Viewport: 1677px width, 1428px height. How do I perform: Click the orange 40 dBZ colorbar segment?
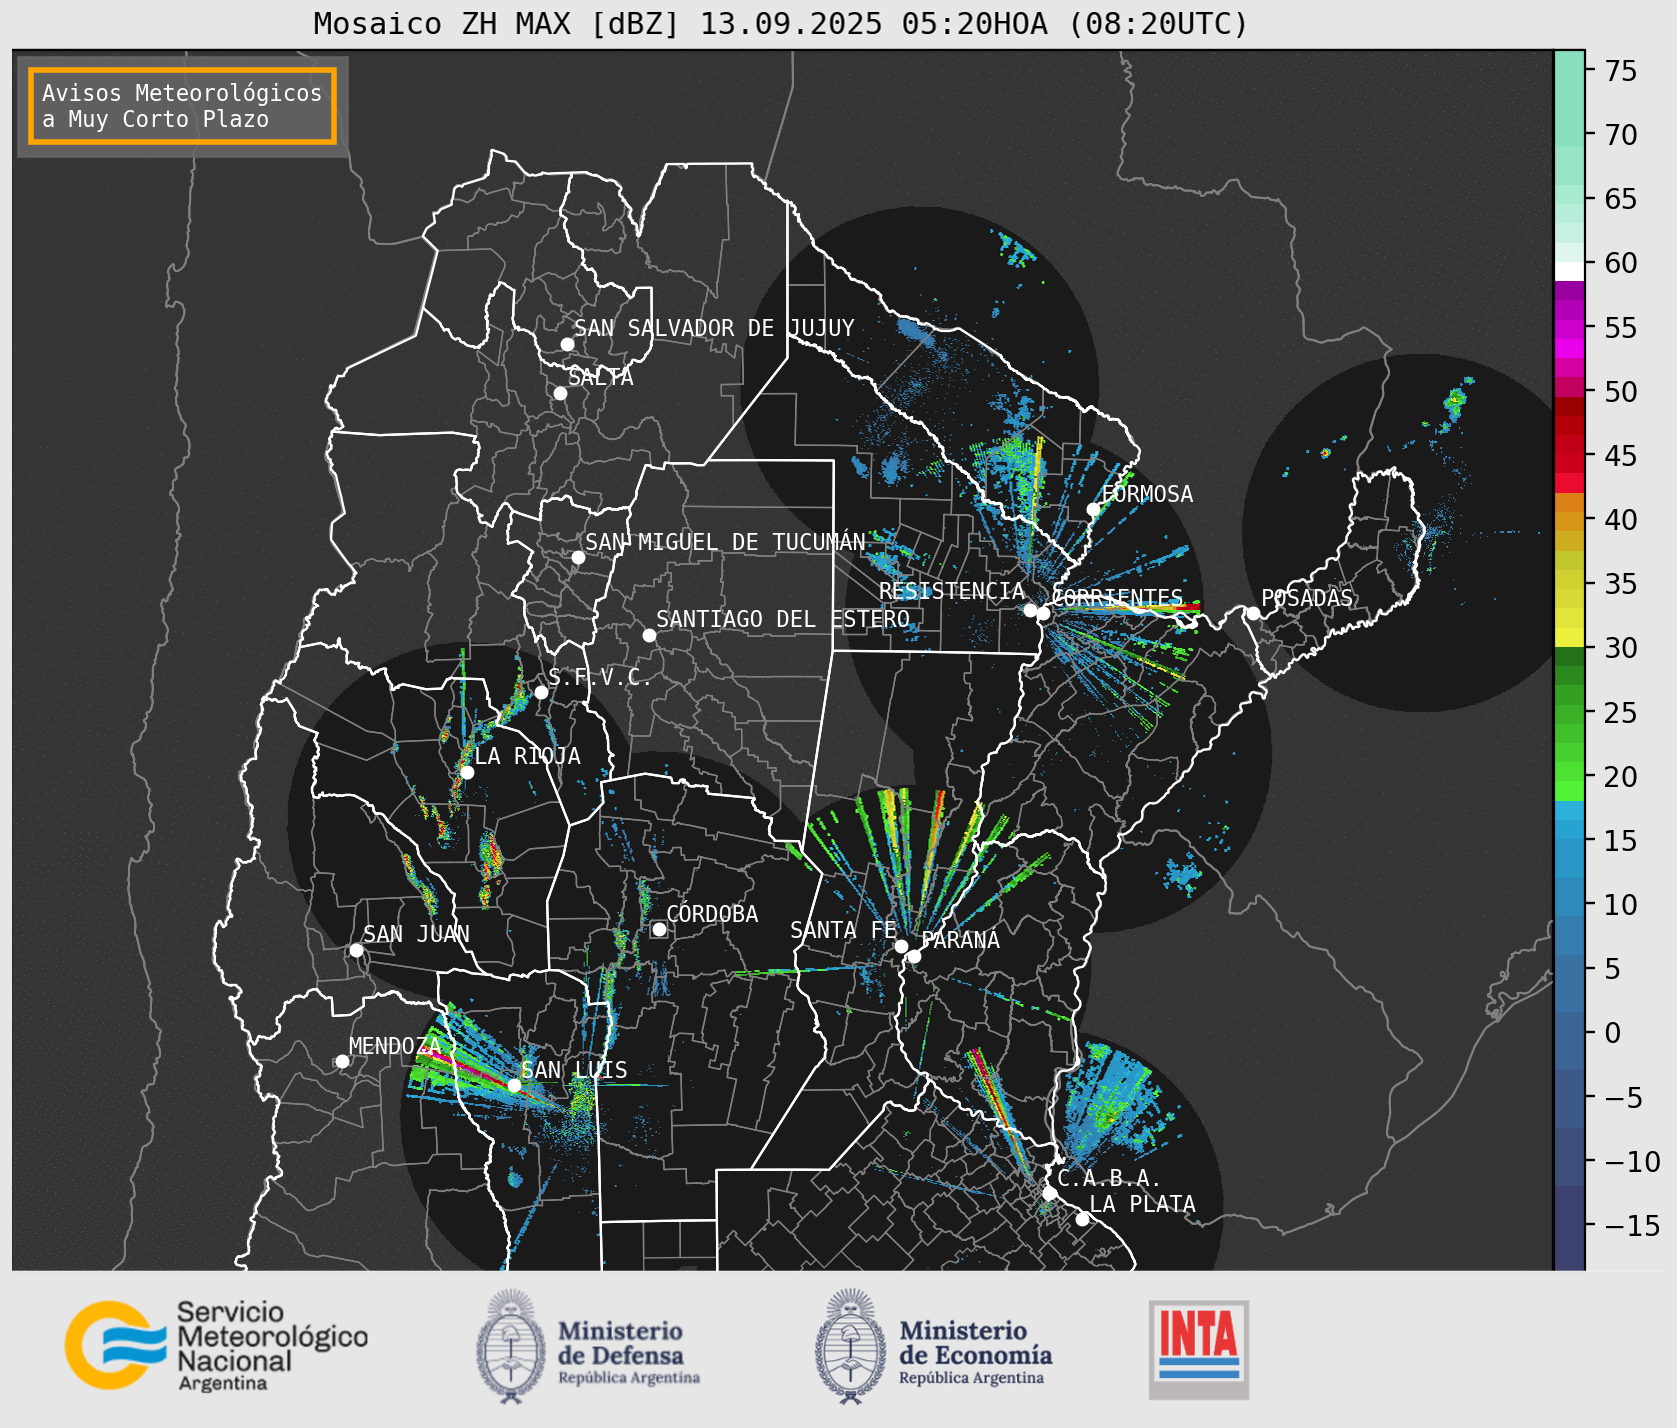click(1569, 520)
